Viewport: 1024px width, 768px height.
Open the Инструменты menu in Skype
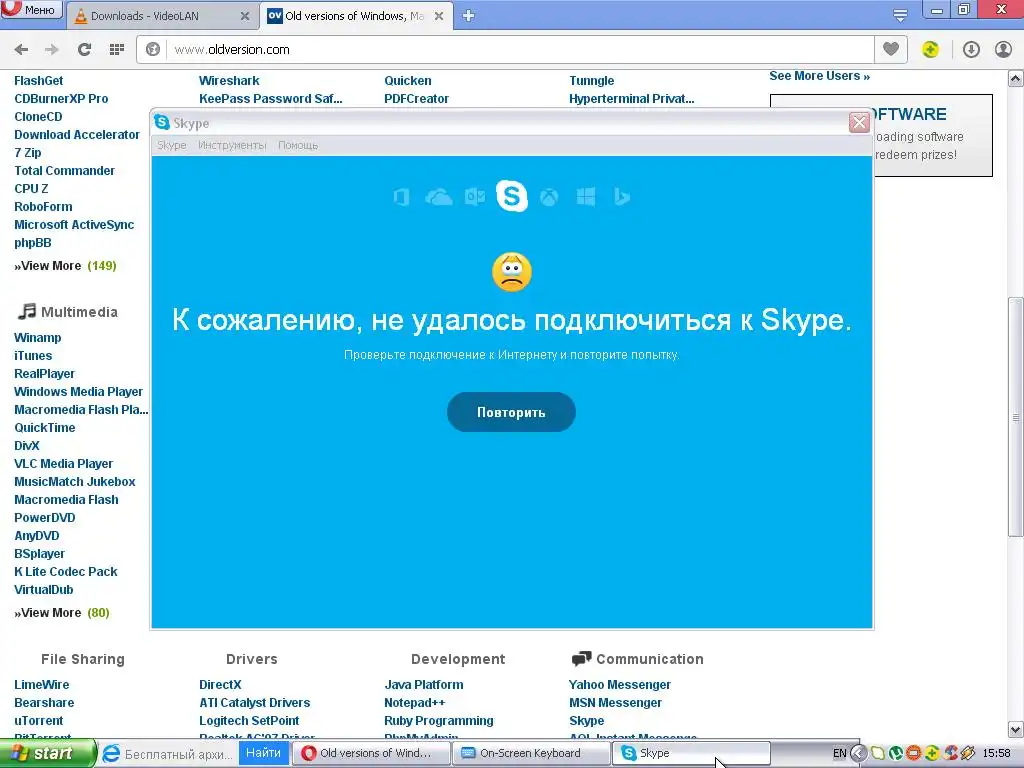(232, 145)
